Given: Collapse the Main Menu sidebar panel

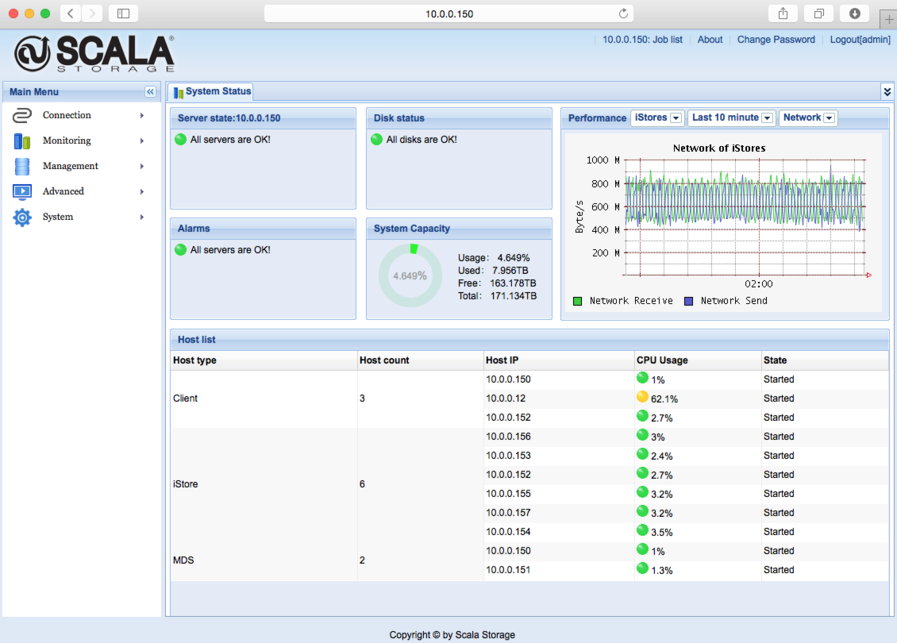Looking at the screenshot, I should point(150,92).
